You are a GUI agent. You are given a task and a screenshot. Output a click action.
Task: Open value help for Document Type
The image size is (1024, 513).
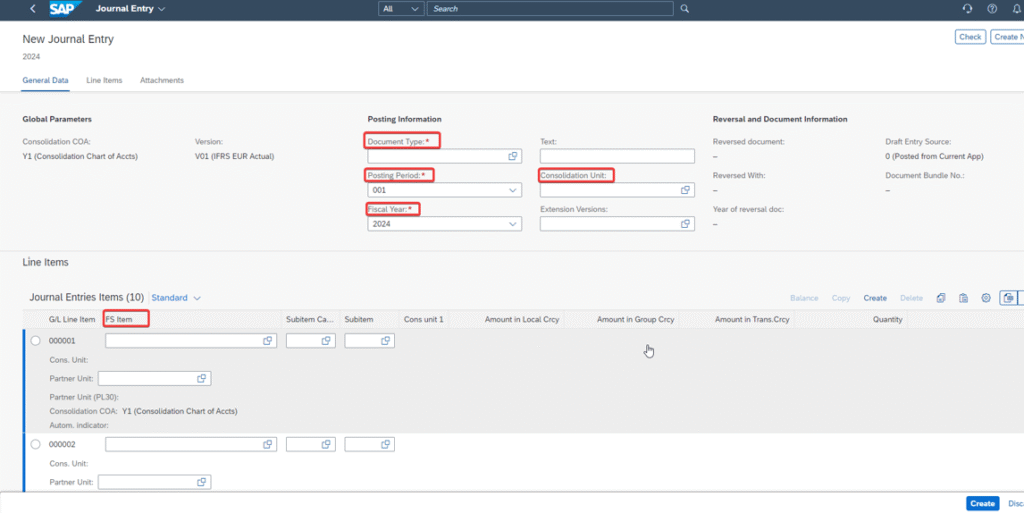pos(513,157)
